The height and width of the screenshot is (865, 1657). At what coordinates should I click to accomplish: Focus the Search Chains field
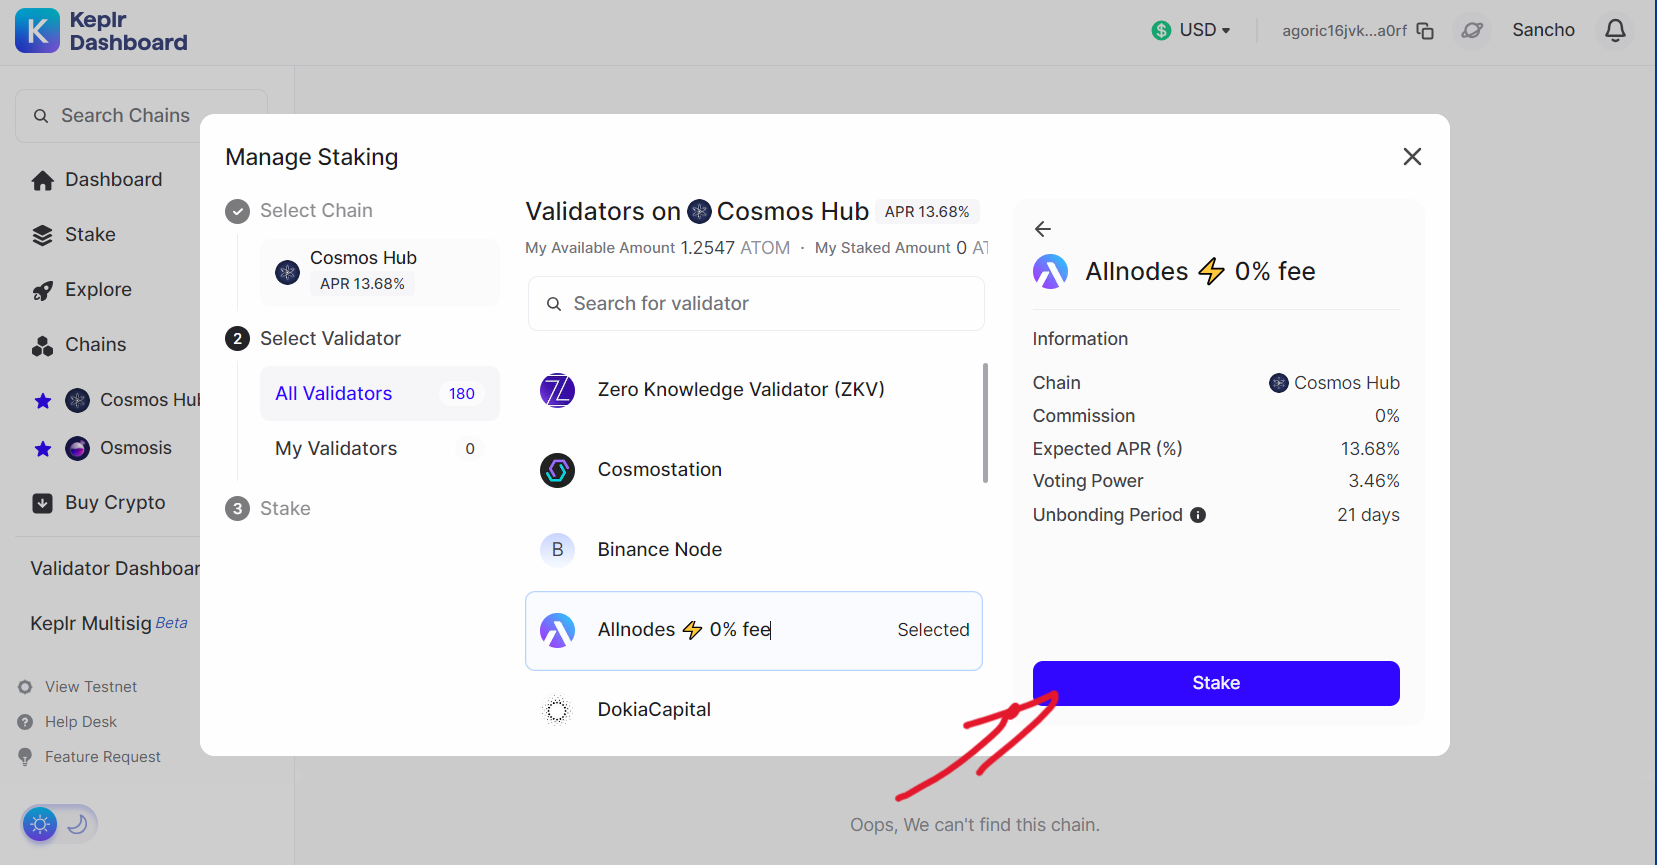[141, 116]
